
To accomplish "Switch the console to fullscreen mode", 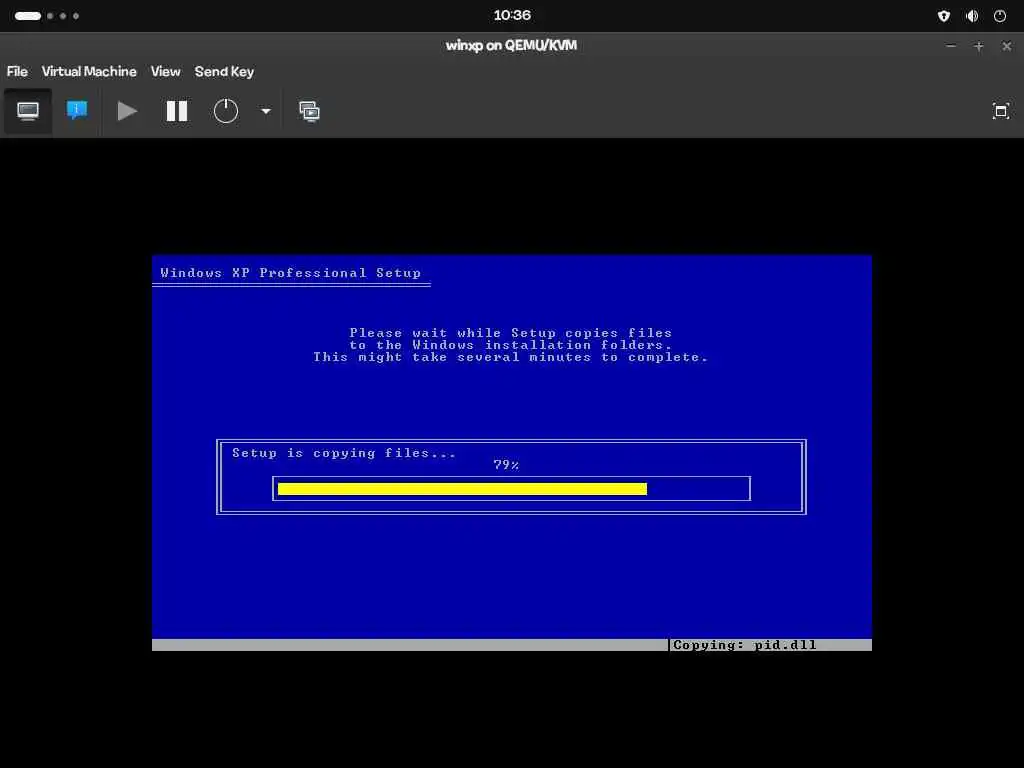I will click(1000, 111).
